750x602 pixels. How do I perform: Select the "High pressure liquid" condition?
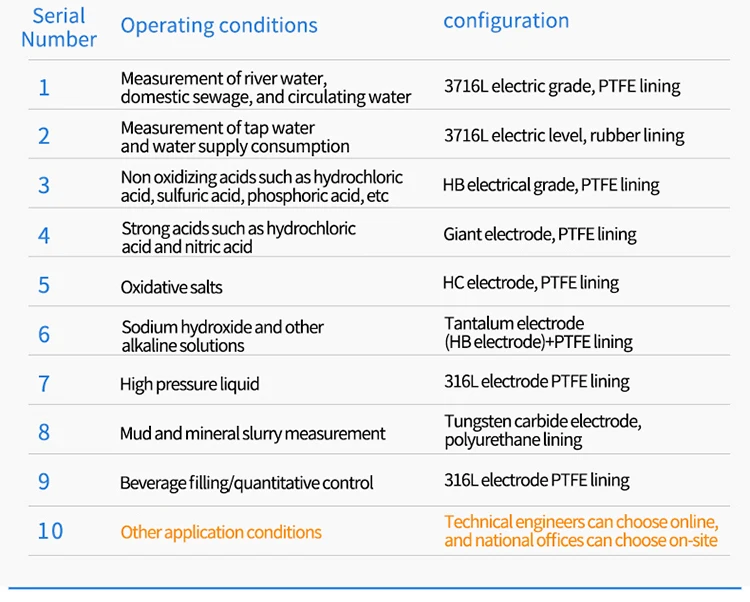click(x=189, y=384)
